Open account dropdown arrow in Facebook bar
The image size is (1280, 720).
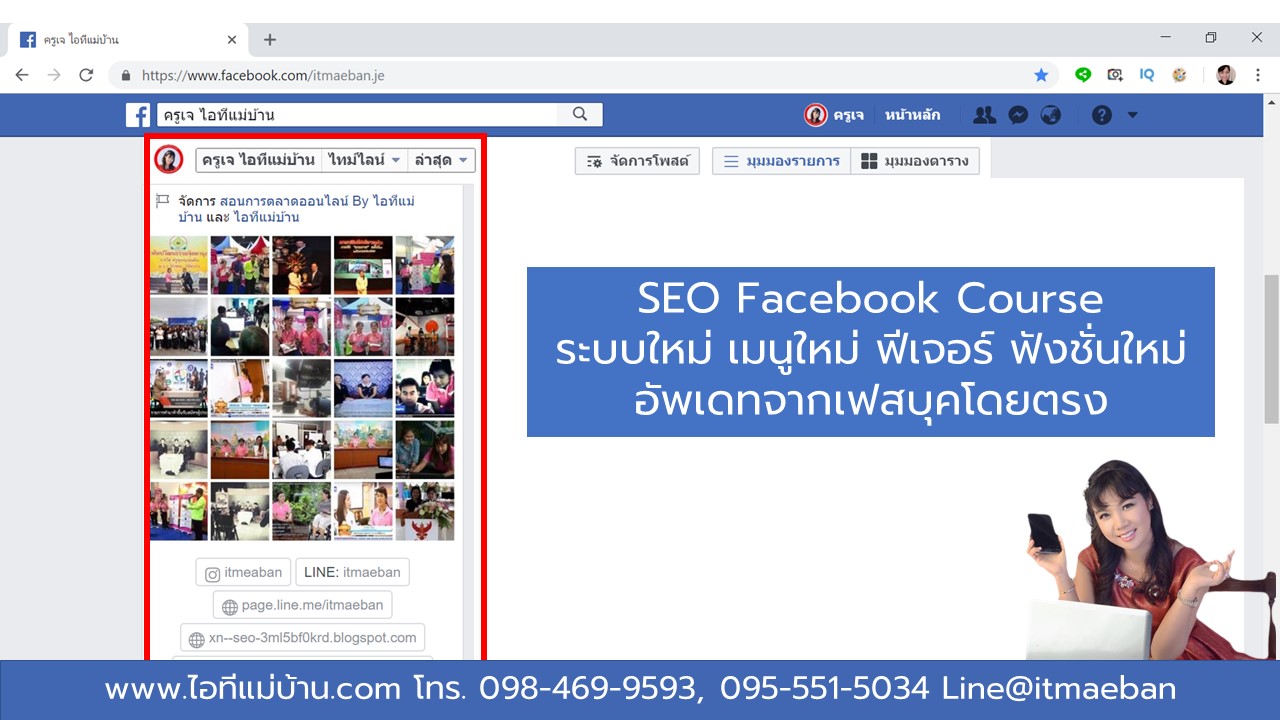coord(1132,115)
